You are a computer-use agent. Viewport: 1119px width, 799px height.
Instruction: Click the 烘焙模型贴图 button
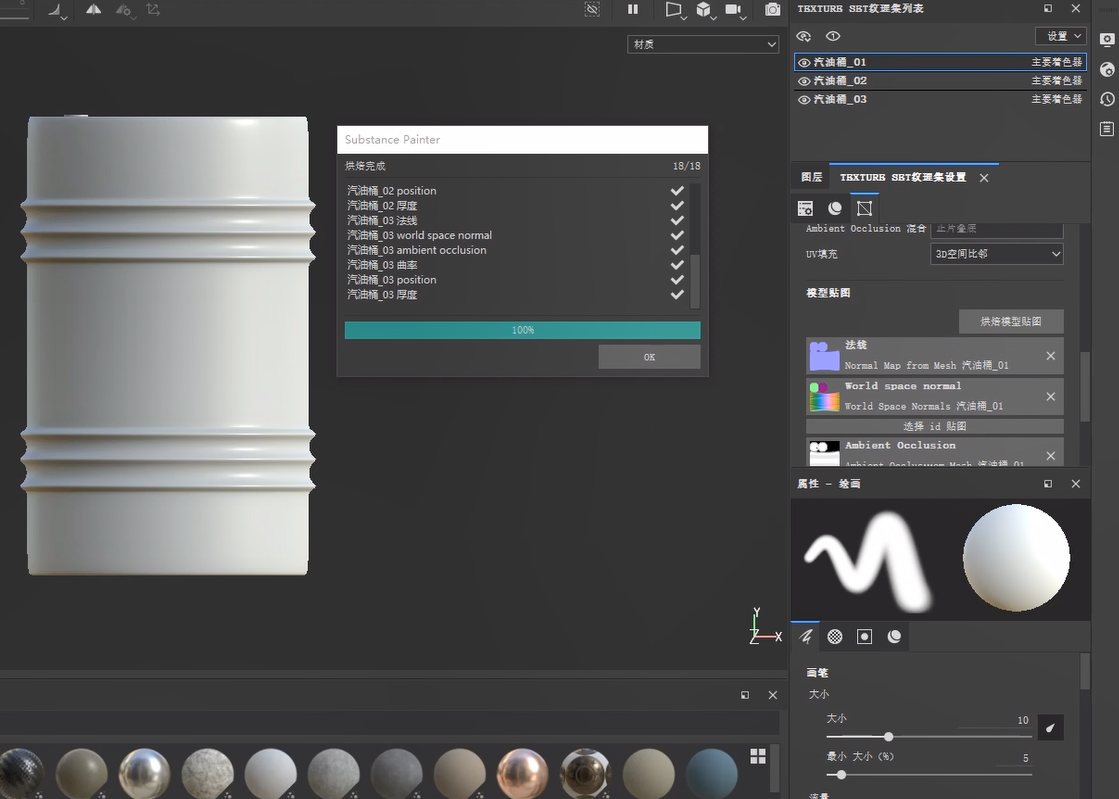tap(1010, 321)
